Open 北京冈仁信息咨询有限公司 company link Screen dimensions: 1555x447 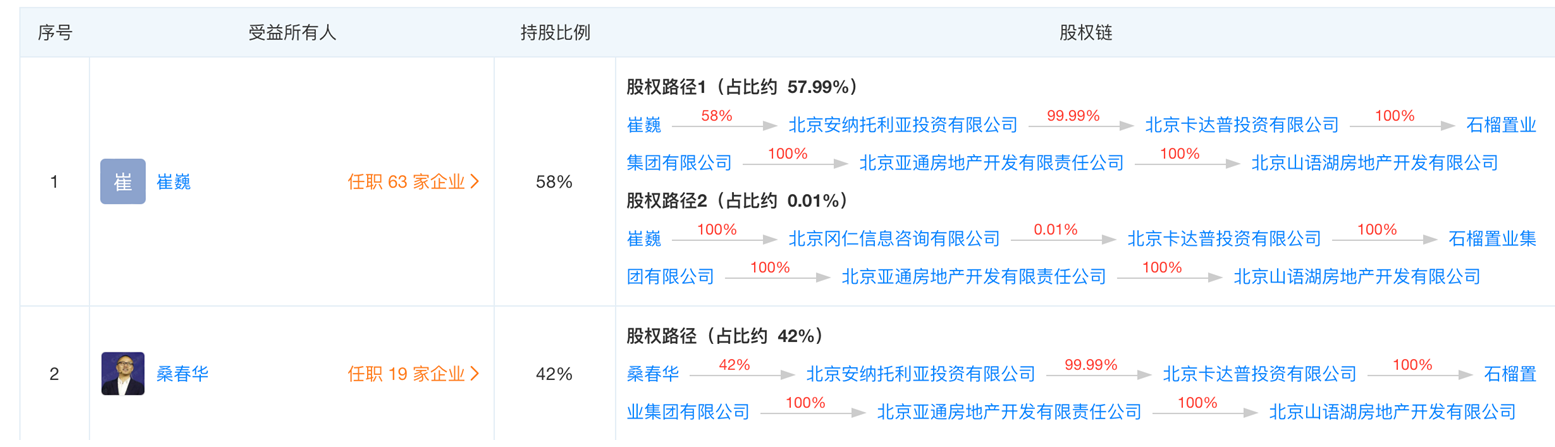point(894,239)
